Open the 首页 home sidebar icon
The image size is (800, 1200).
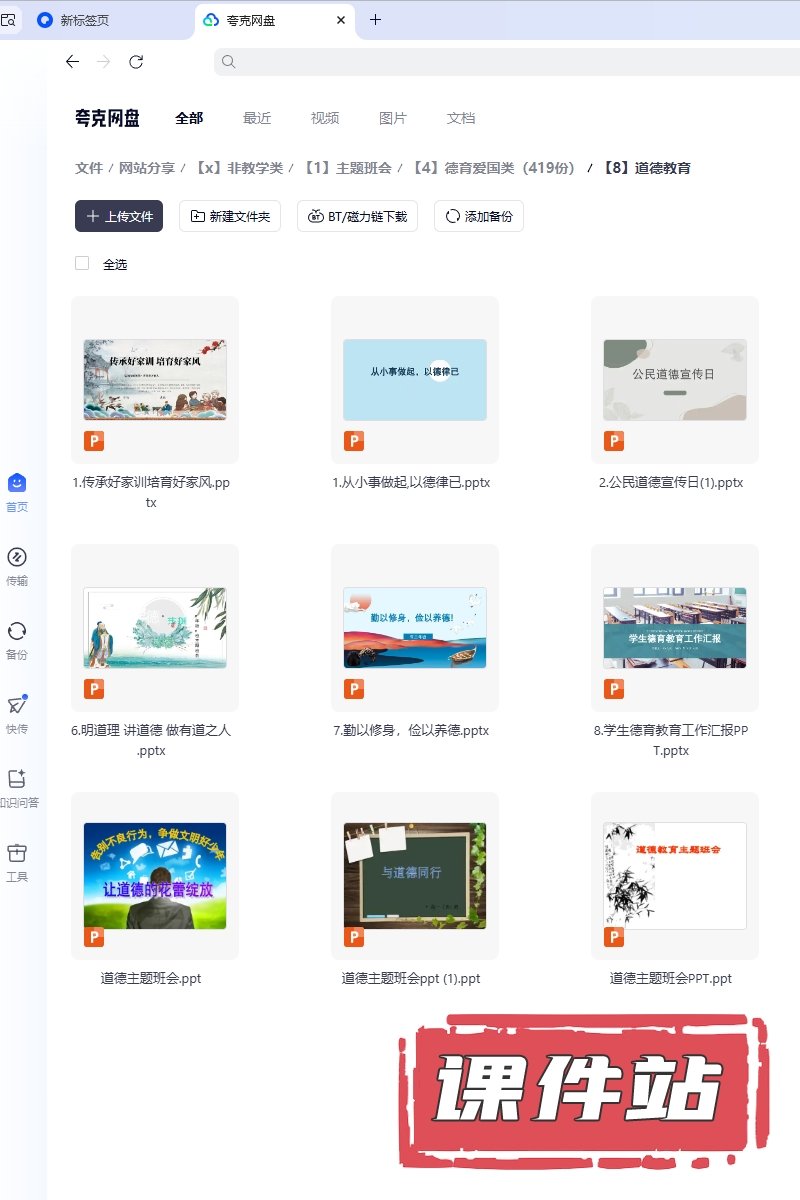tap(17, 484)
